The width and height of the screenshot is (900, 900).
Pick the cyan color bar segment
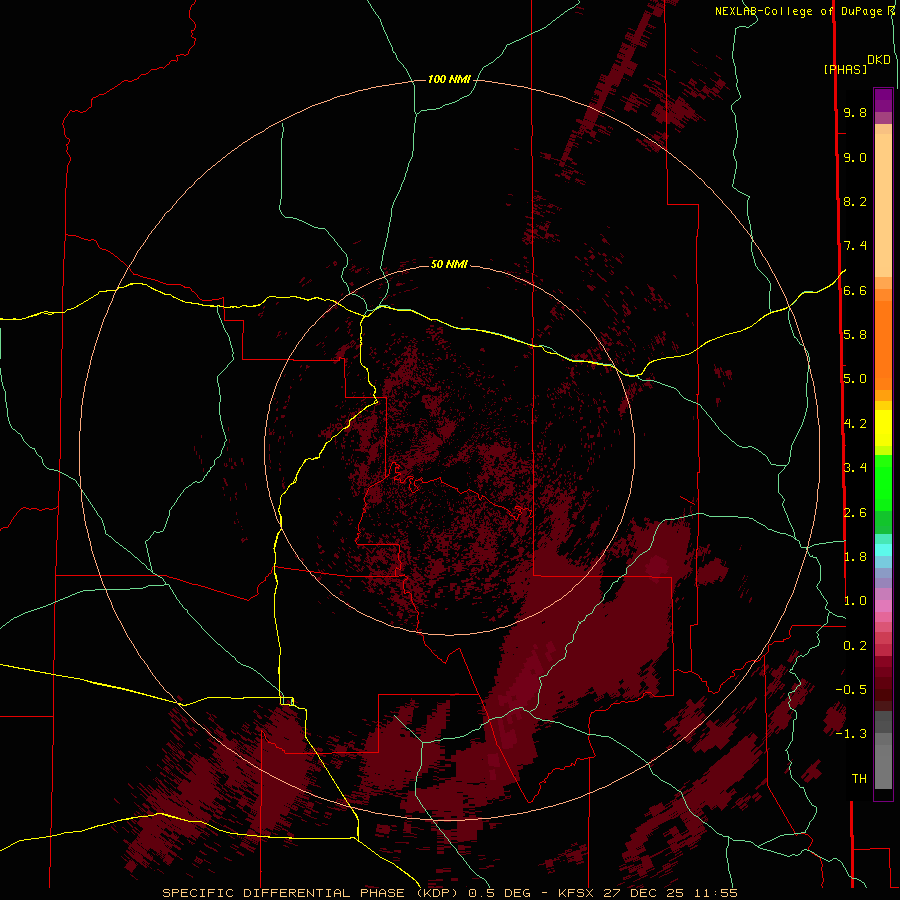pyautogui.click(x=883, y=550)
